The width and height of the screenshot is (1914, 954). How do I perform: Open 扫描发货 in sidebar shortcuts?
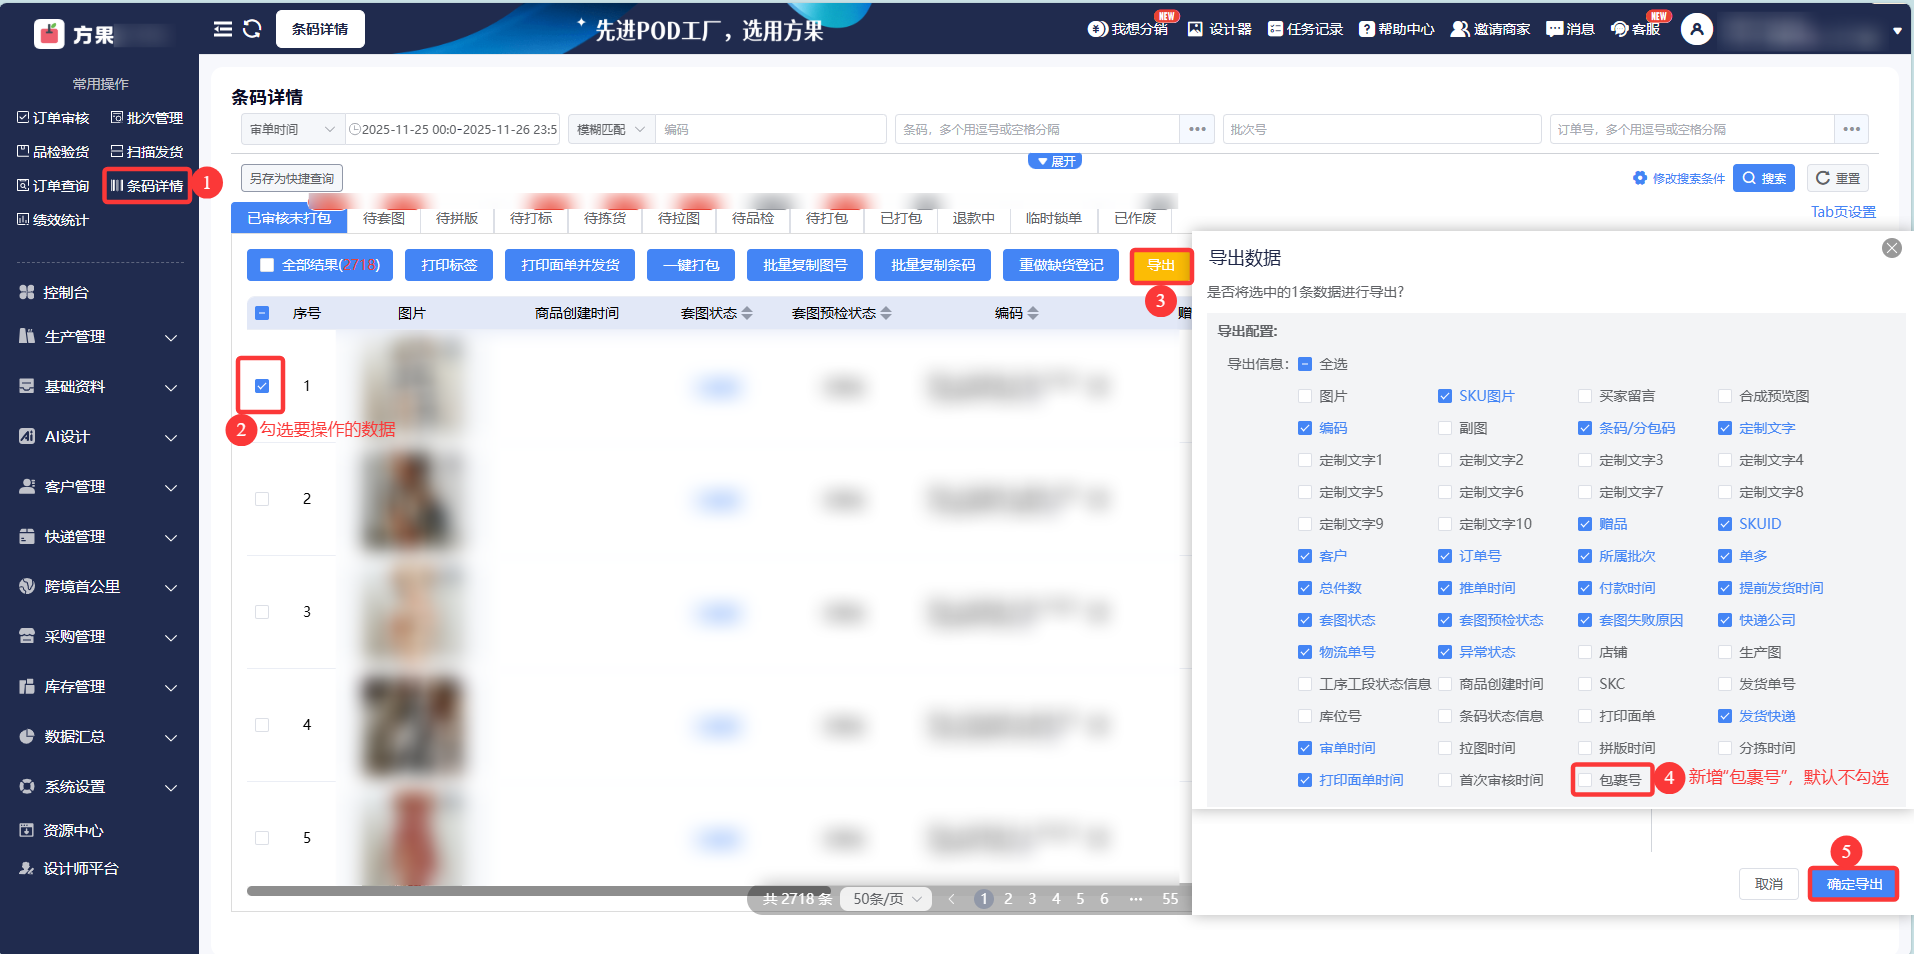[147, 152]
